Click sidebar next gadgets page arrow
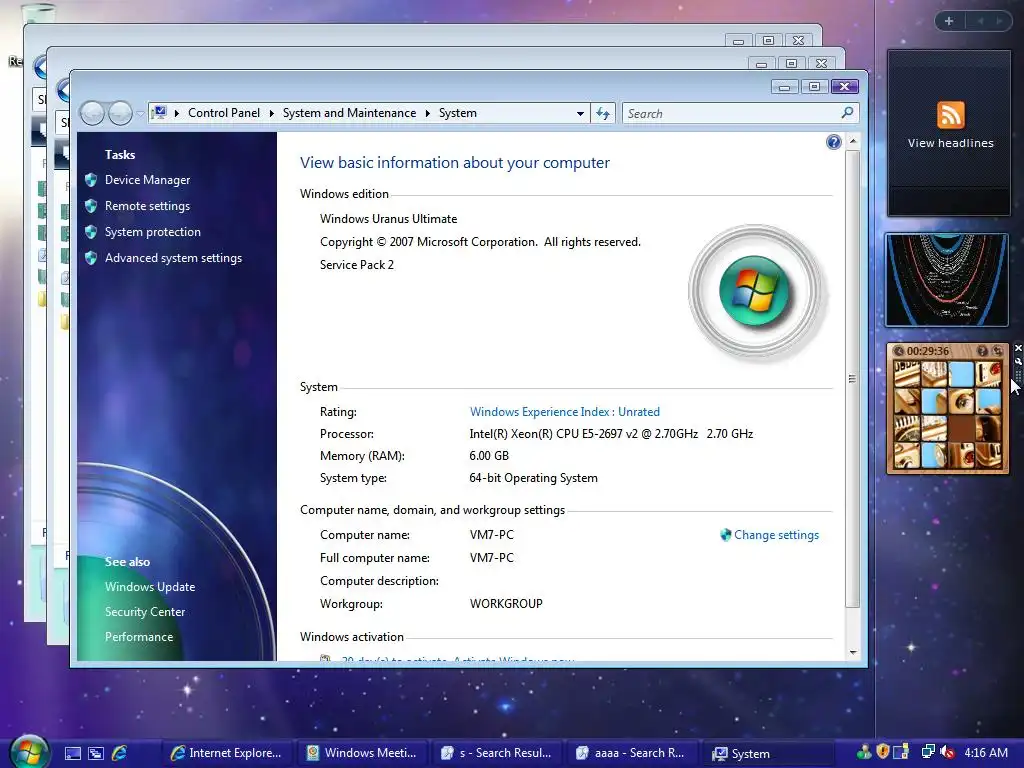 999,21
